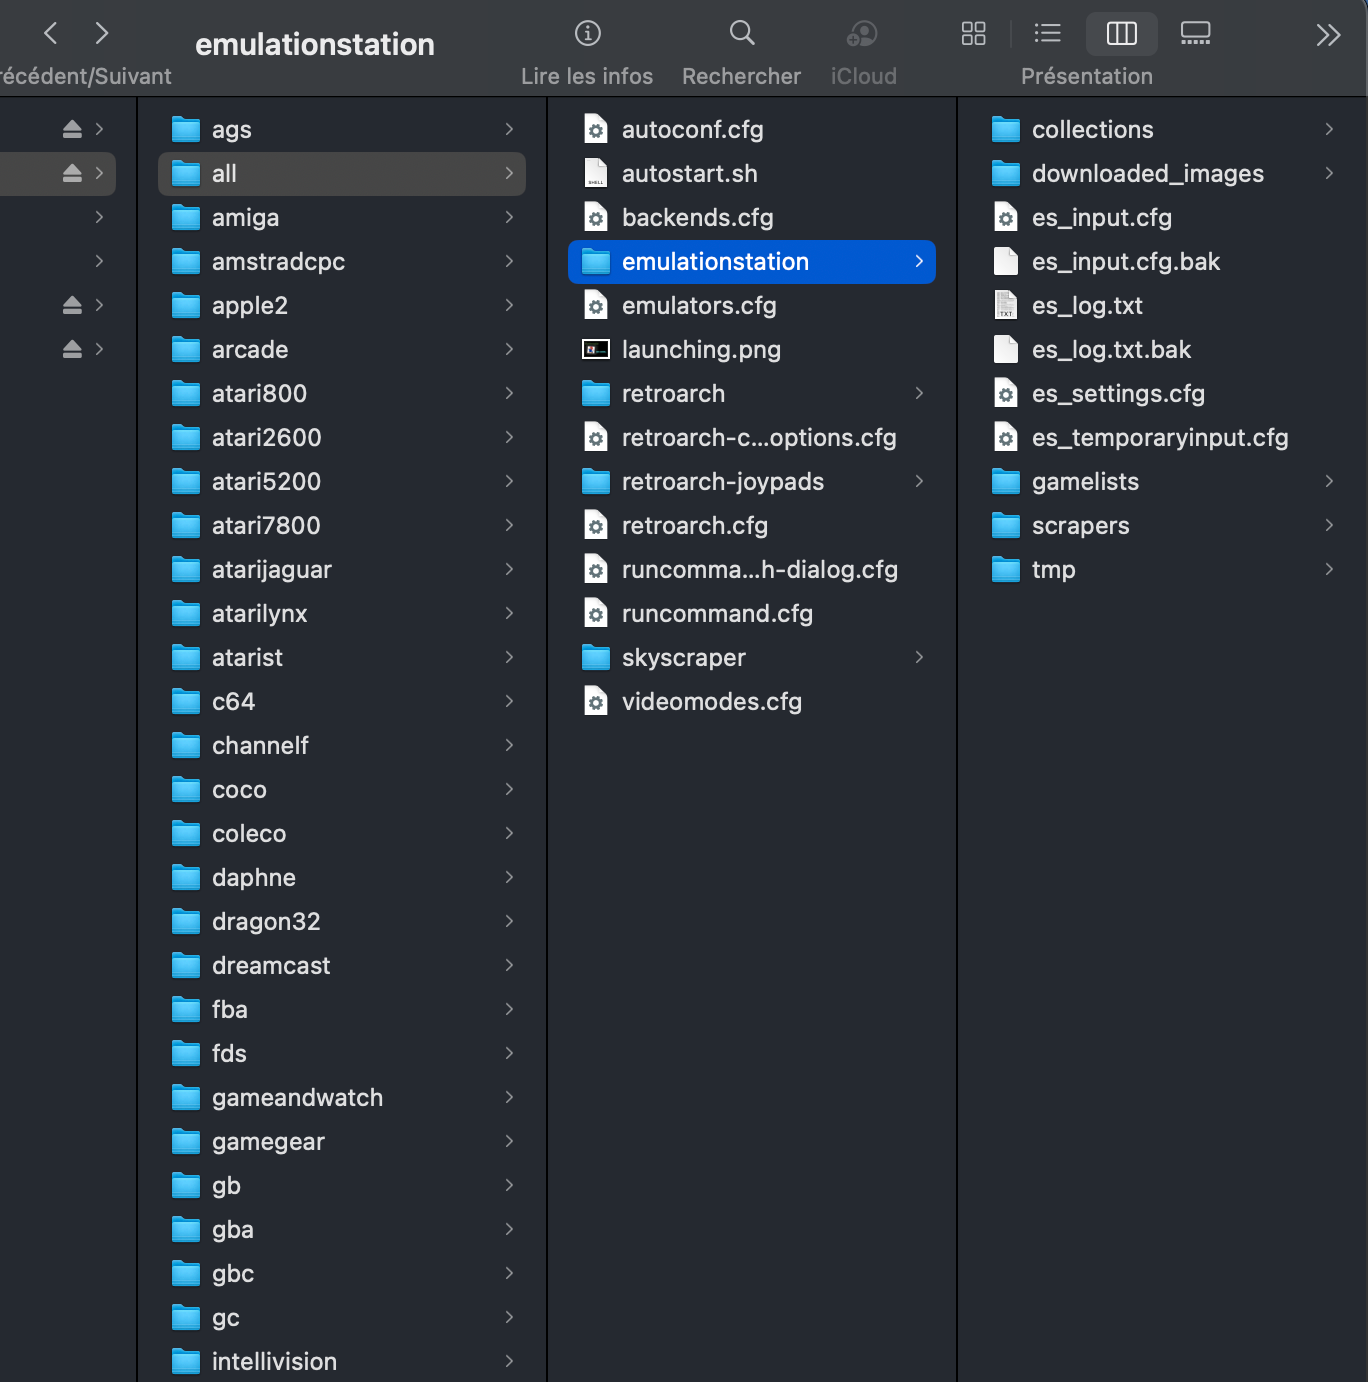Expand the scrapers folder chevron
The height and width of the screenshot is (1382, 1368).
point(1329,525)
